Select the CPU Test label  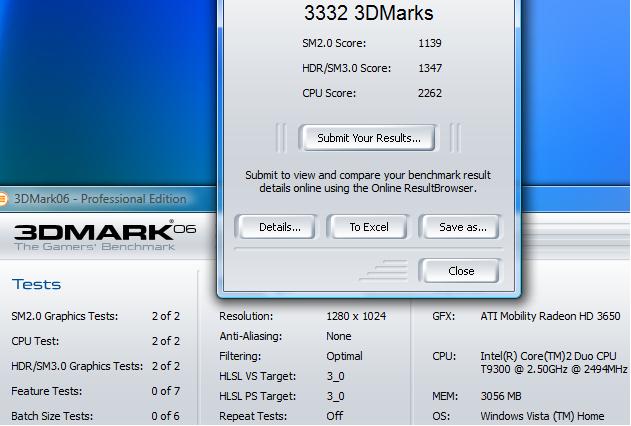coord(35,341)
